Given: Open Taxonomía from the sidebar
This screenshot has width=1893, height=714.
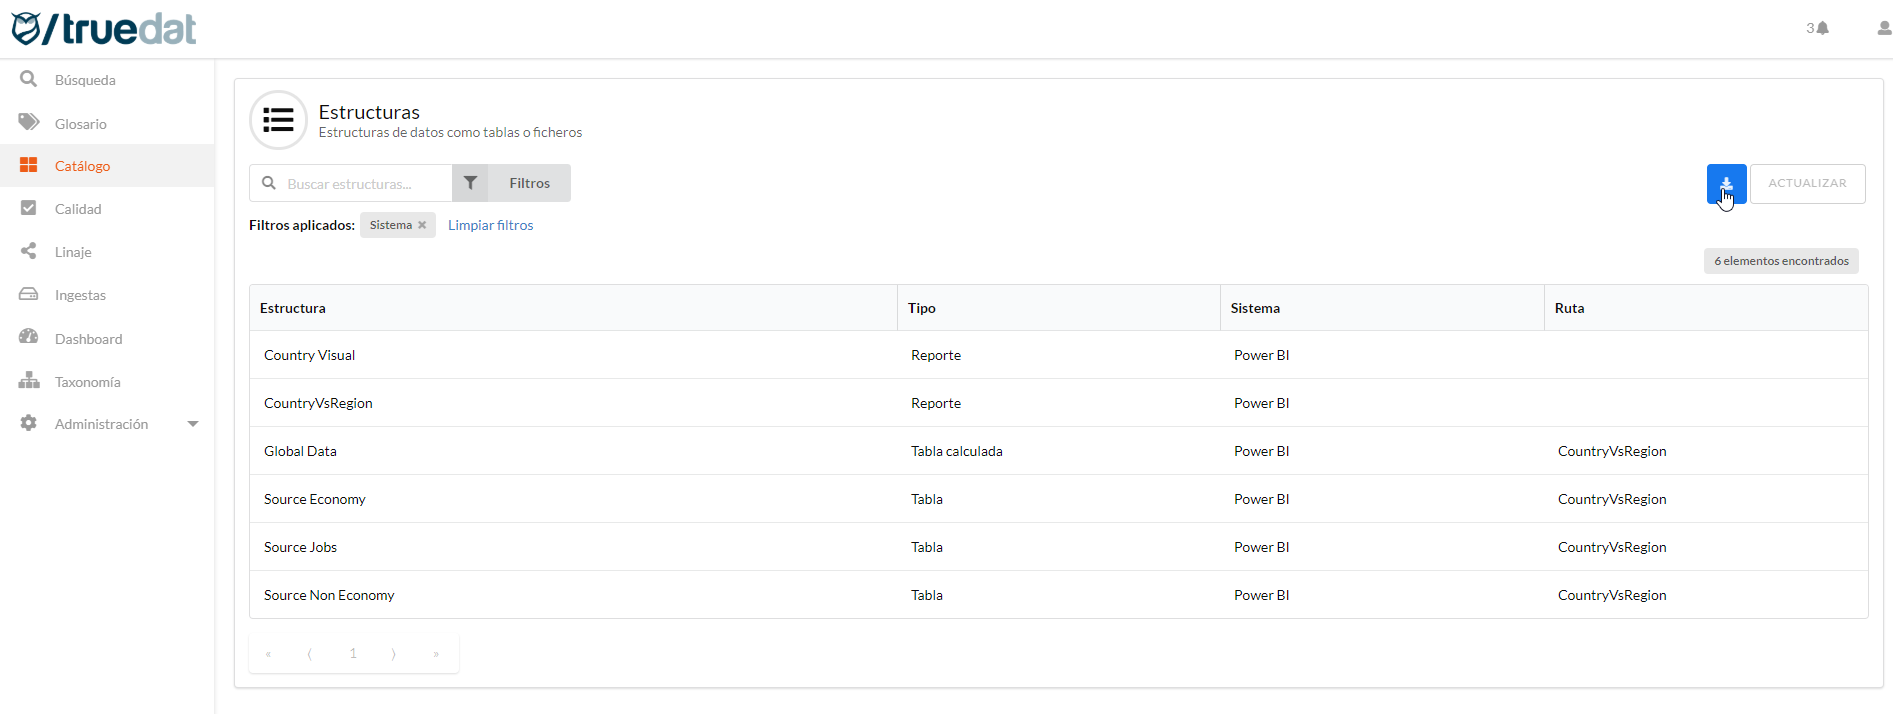Looking at the screenshot, I should pyautogui.click(x=87, y=382).
